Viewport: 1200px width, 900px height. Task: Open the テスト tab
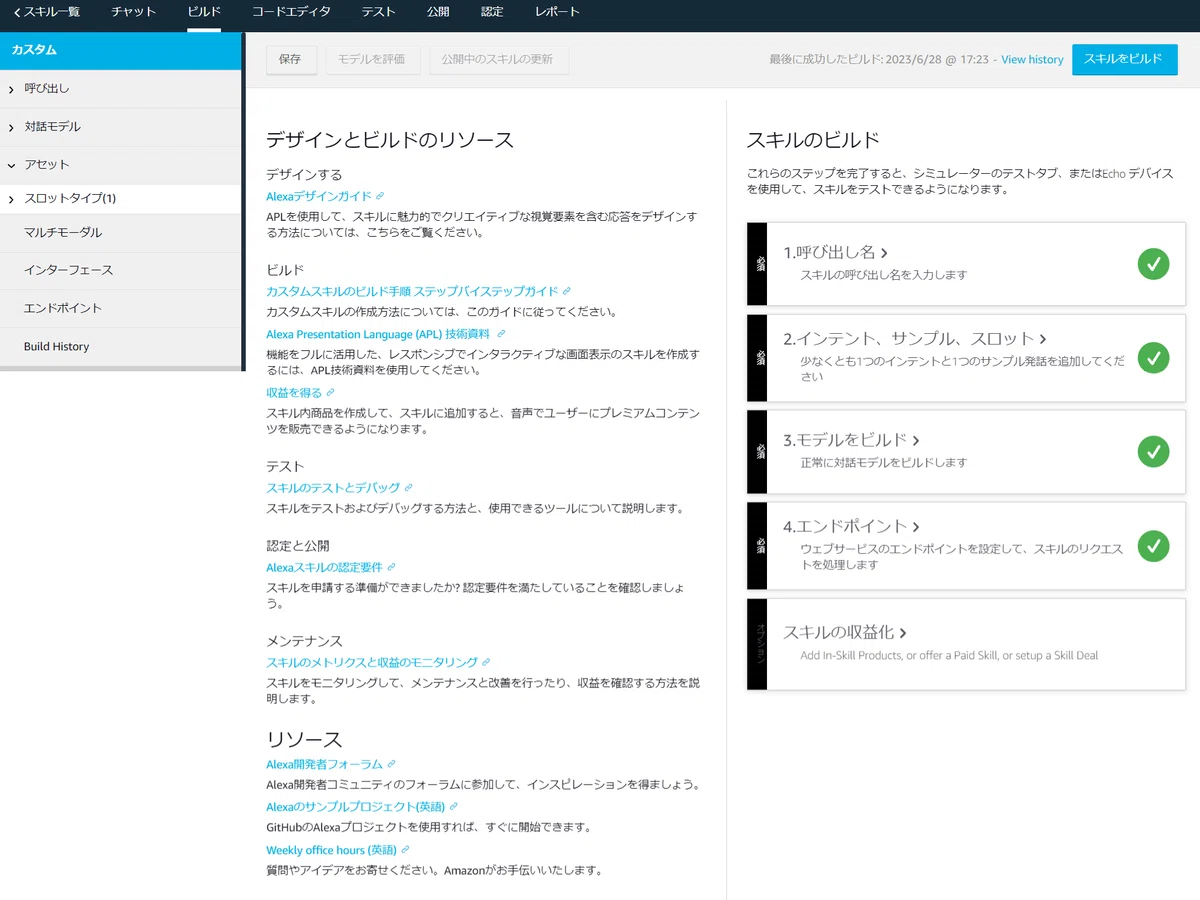coord(378,12)
